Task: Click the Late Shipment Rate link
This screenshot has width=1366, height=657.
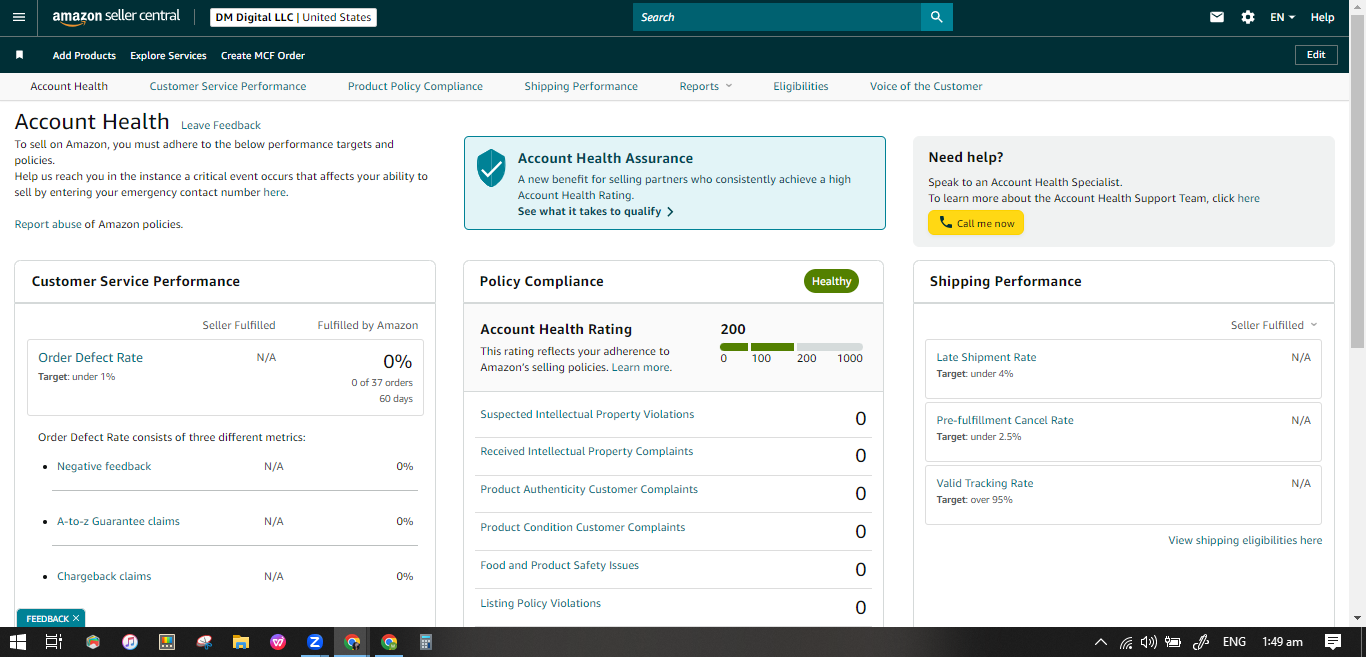Action: 986,357
